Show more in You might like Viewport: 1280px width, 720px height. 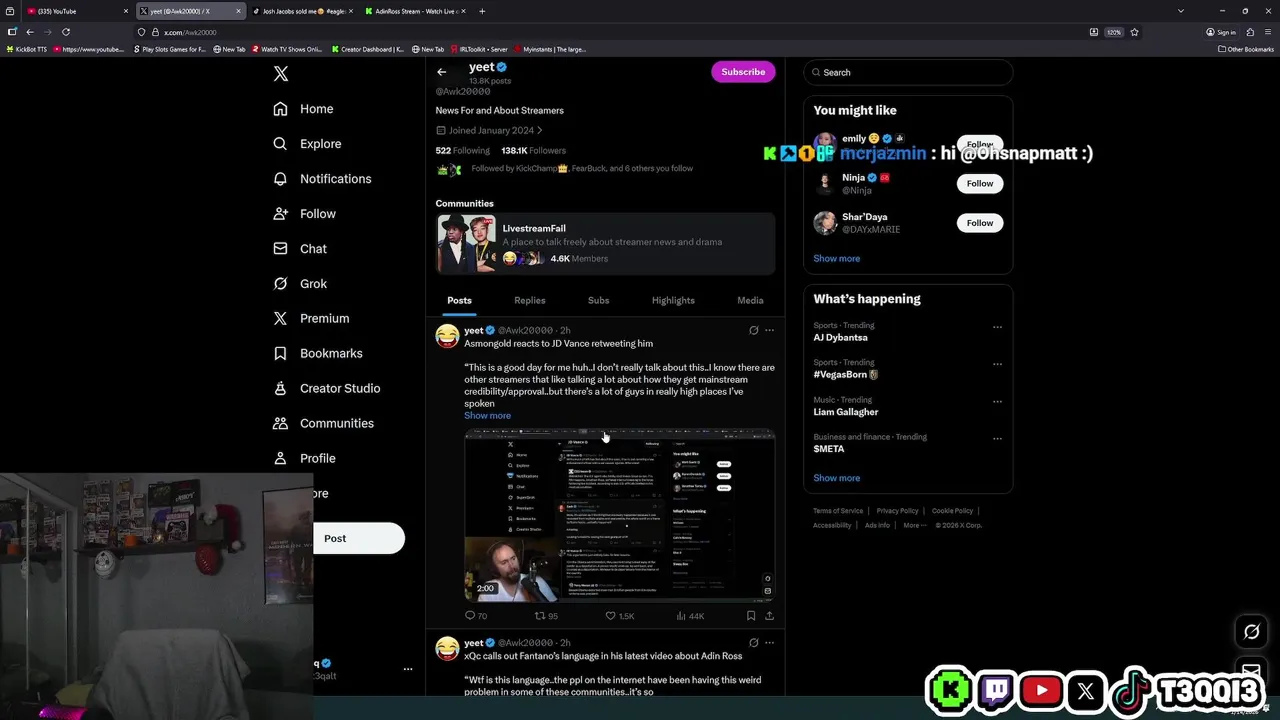click(836, 259)
